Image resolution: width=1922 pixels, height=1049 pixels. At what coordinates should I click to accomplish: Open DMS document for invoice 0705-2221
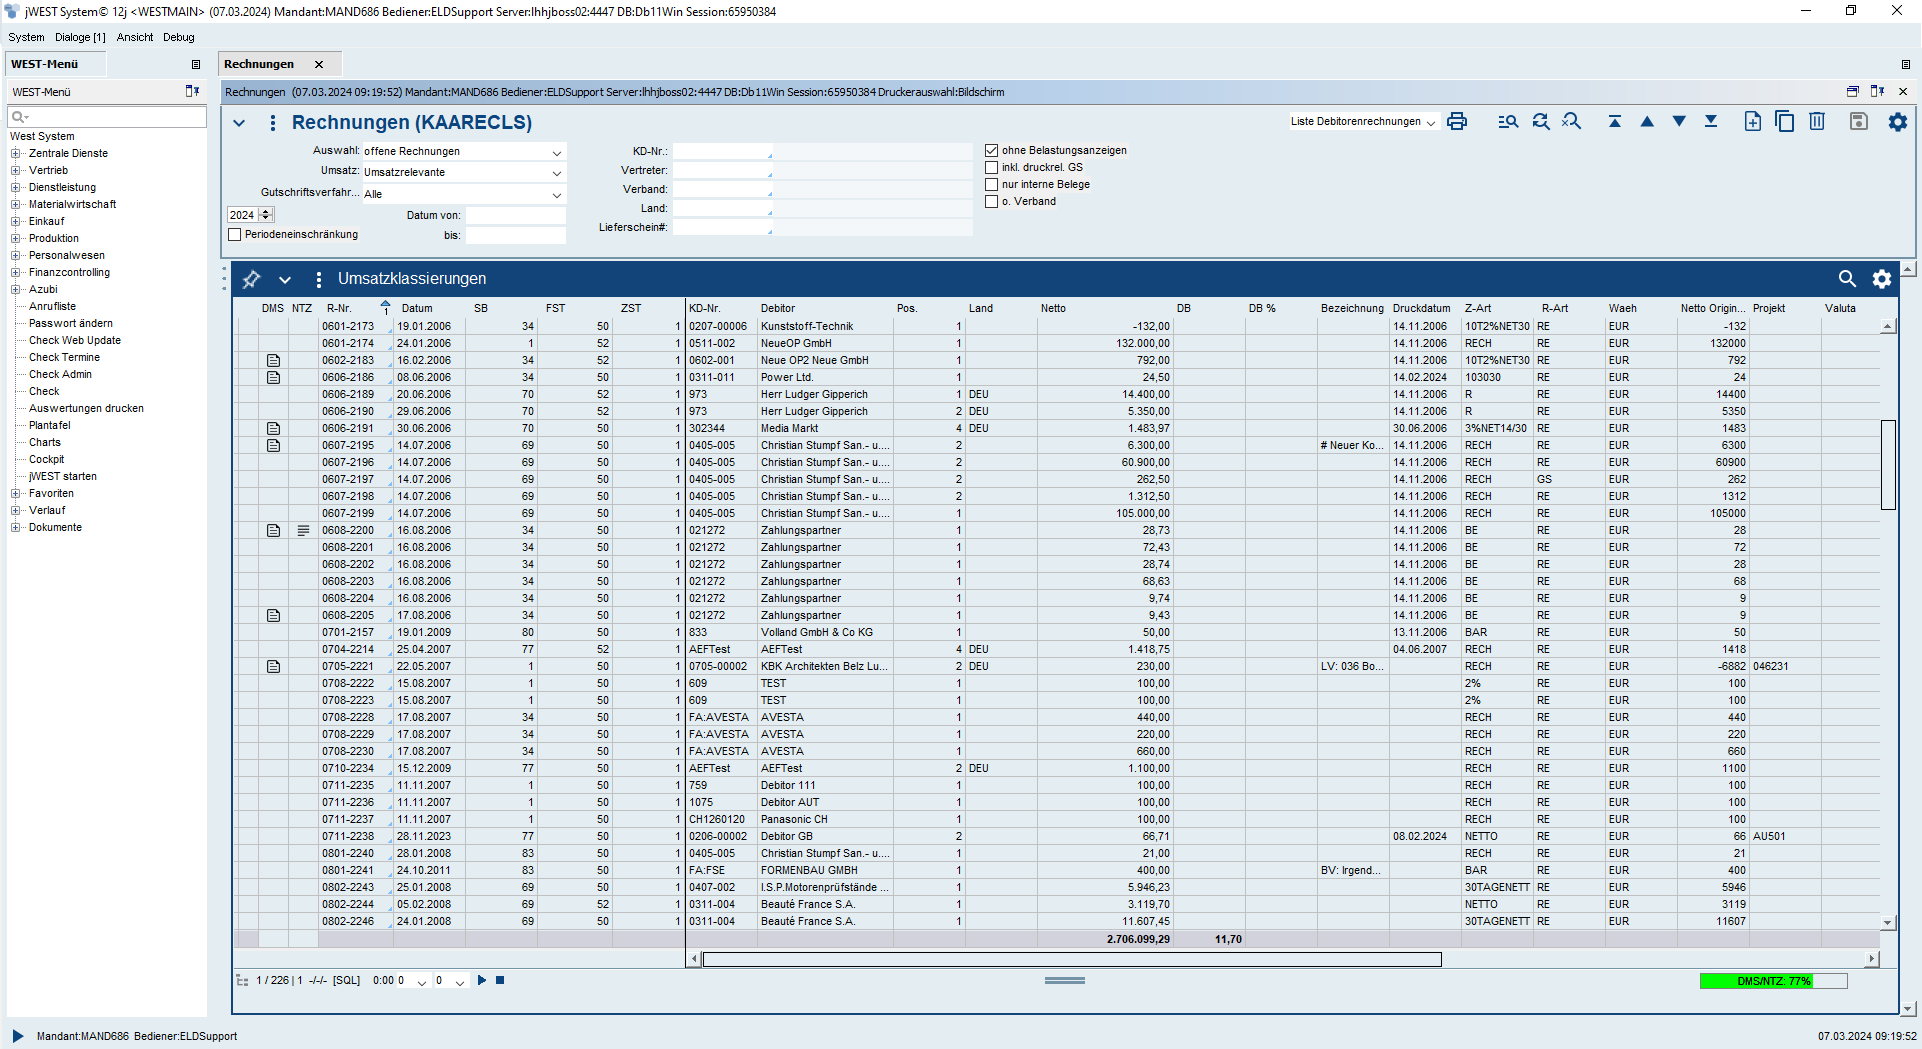coord(273,666)
